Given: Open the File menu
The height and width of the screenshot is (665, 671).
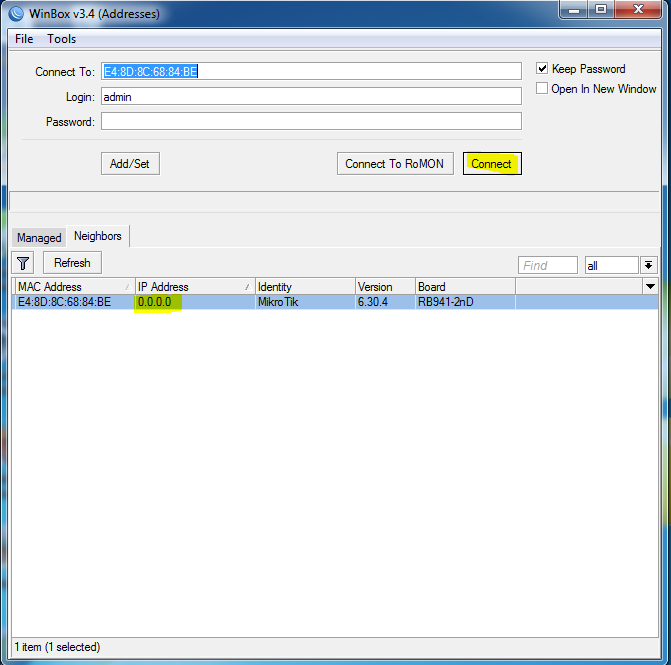Looking at the screenshot, I should point(24,39).
